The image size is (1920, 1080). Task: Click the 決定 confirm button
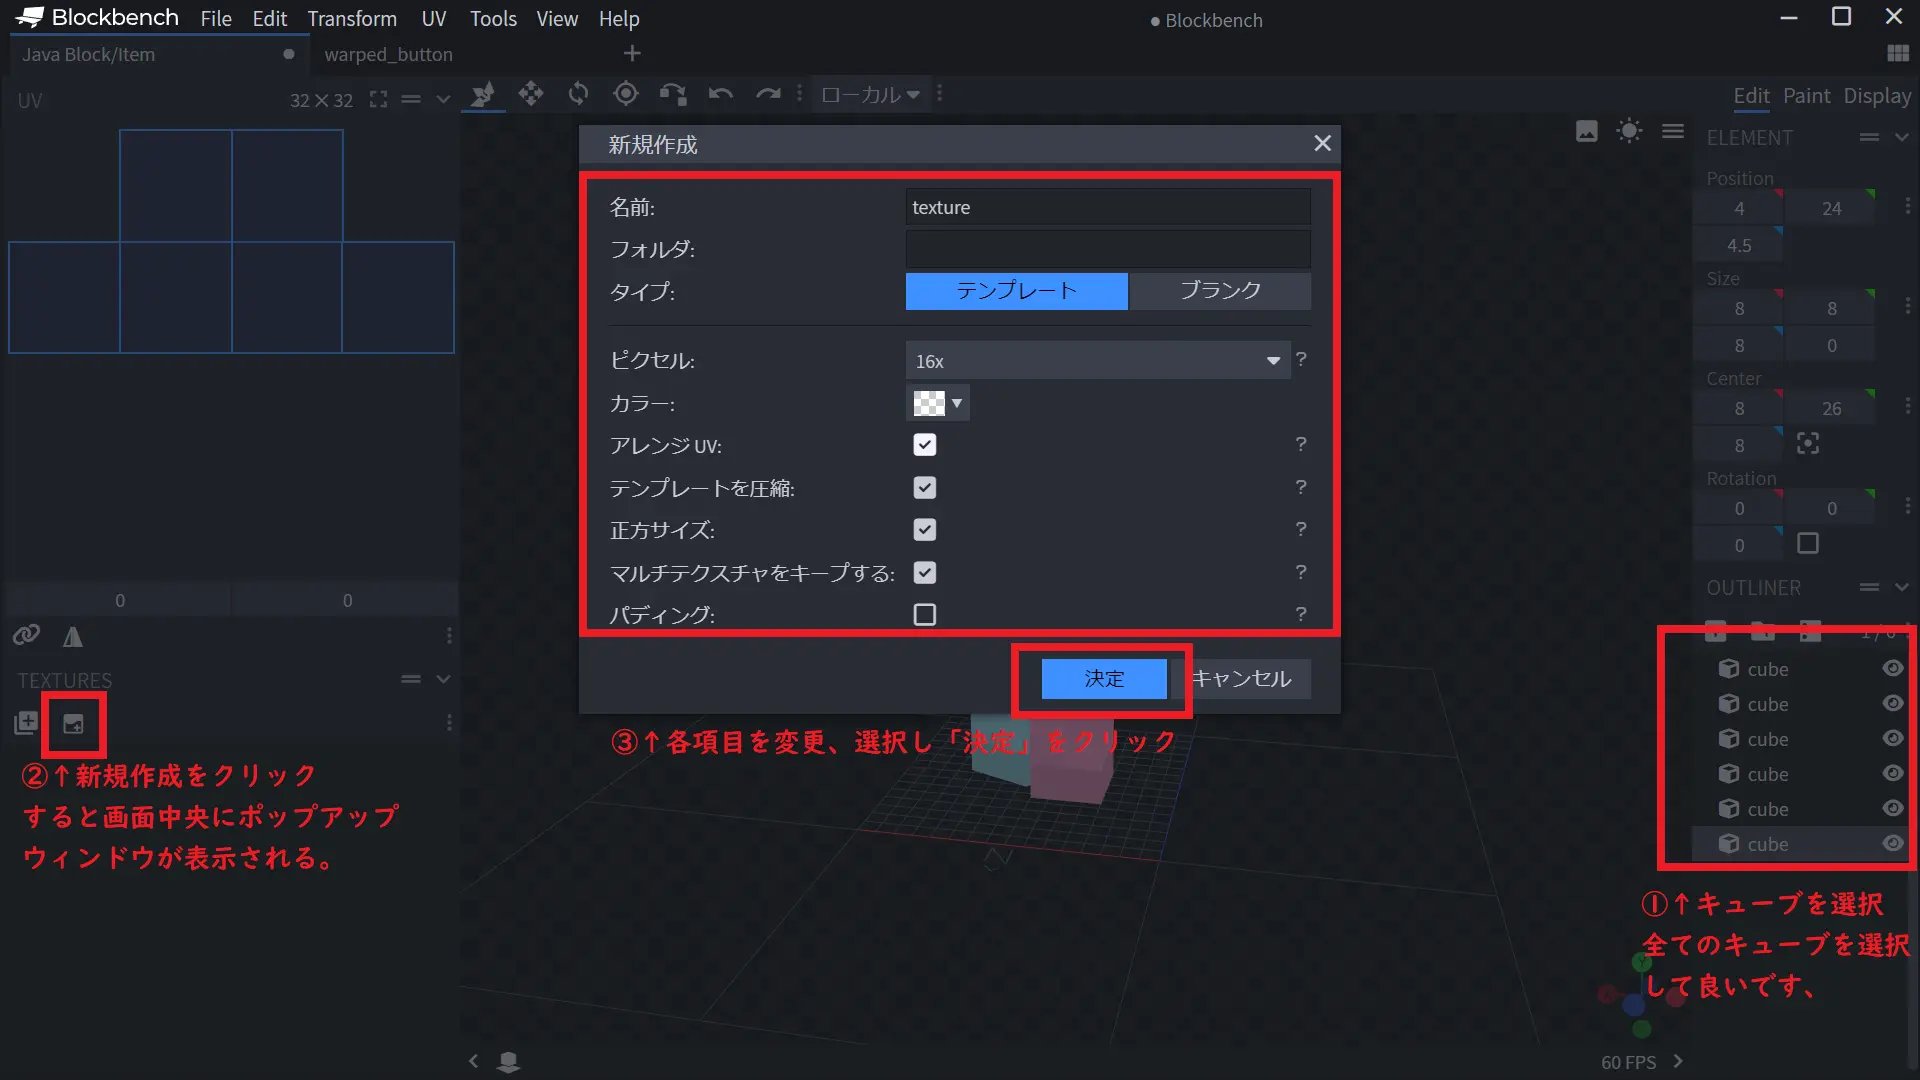(1104, 679)
